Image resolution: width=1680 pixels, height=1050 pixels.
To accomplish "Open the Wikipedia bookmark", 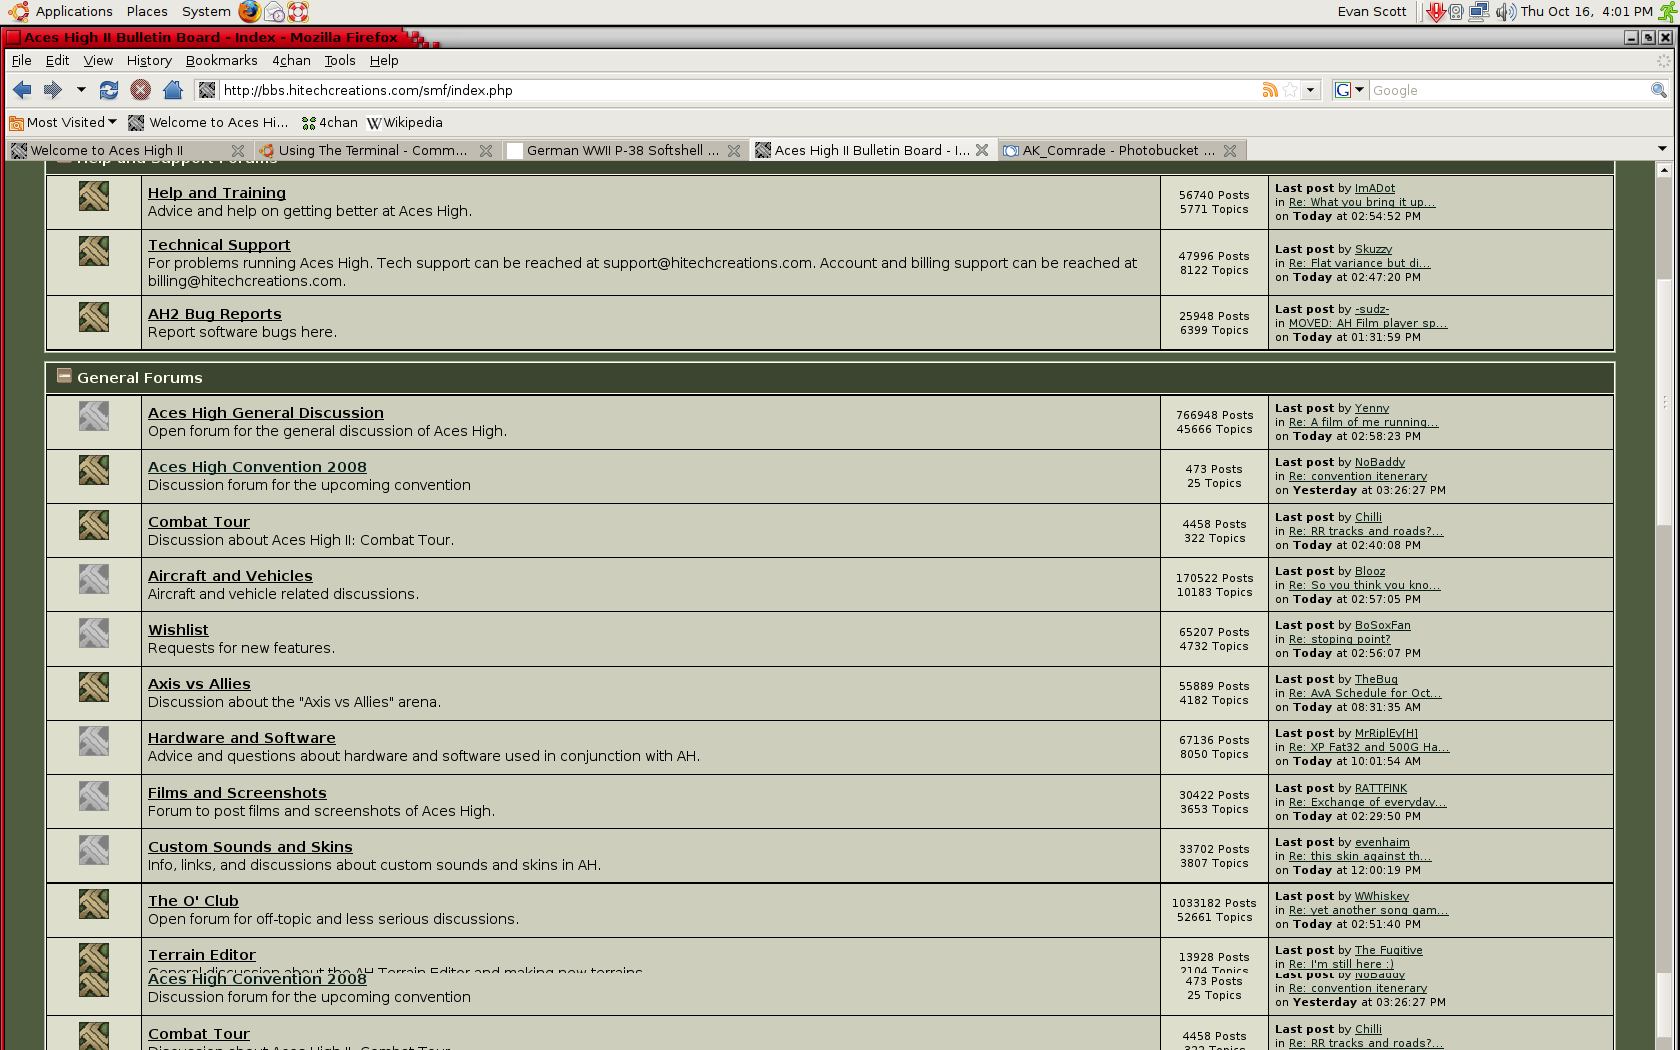I will (x=405, y=122).
